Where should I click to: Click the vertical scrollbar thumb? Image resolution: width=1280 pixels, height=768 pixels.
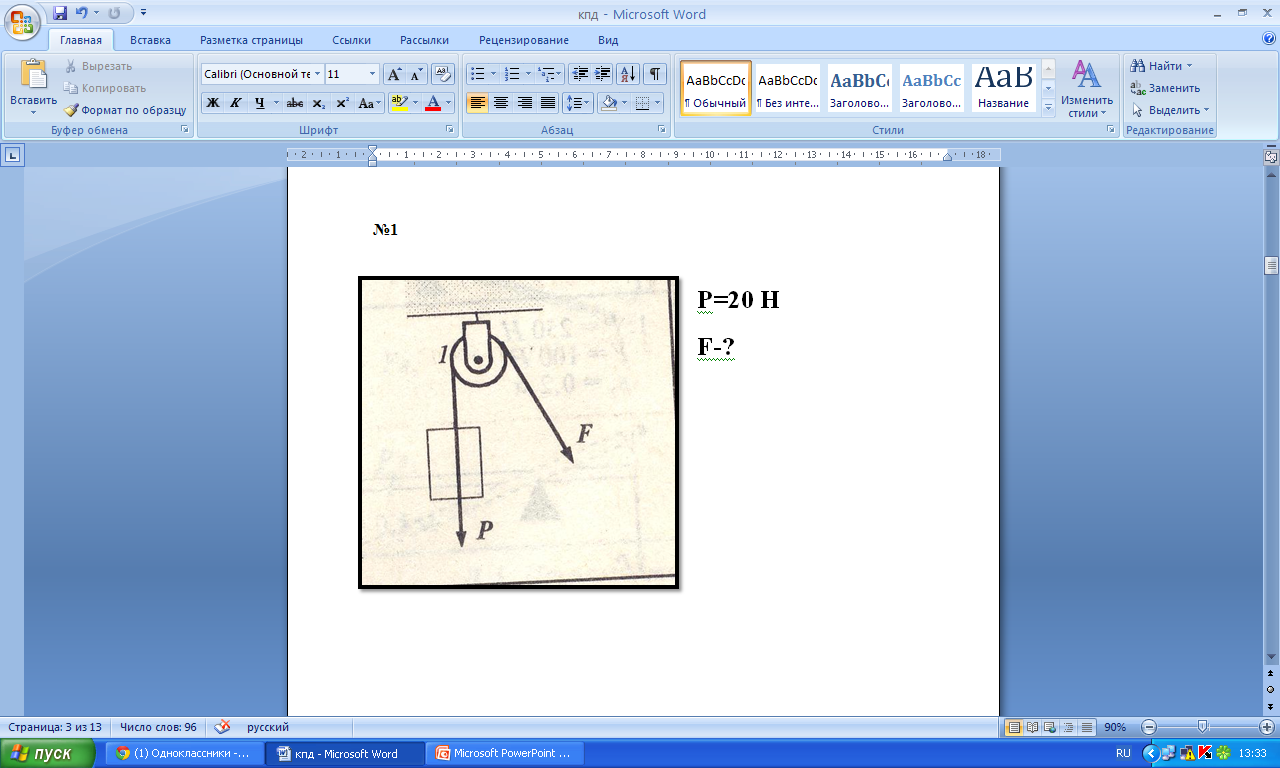click(x=1271, y=265)
